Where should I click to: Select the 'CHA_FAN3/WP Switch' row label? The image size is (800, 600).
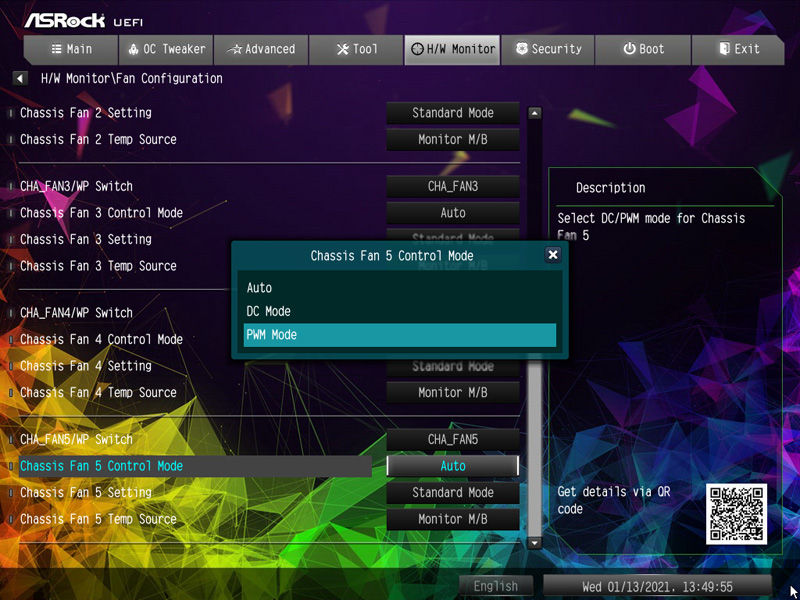[77, 186]
